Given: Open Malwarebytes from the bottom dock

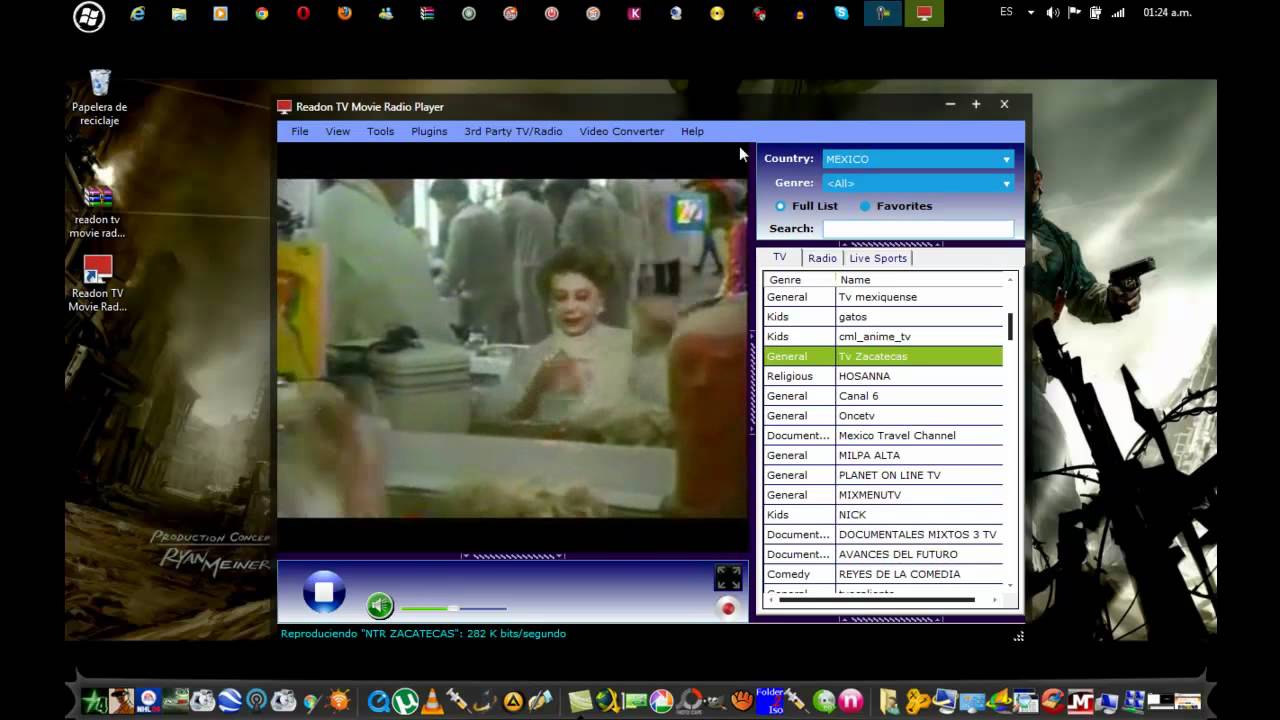Looking at the screenshot, I should point(1081,701).
